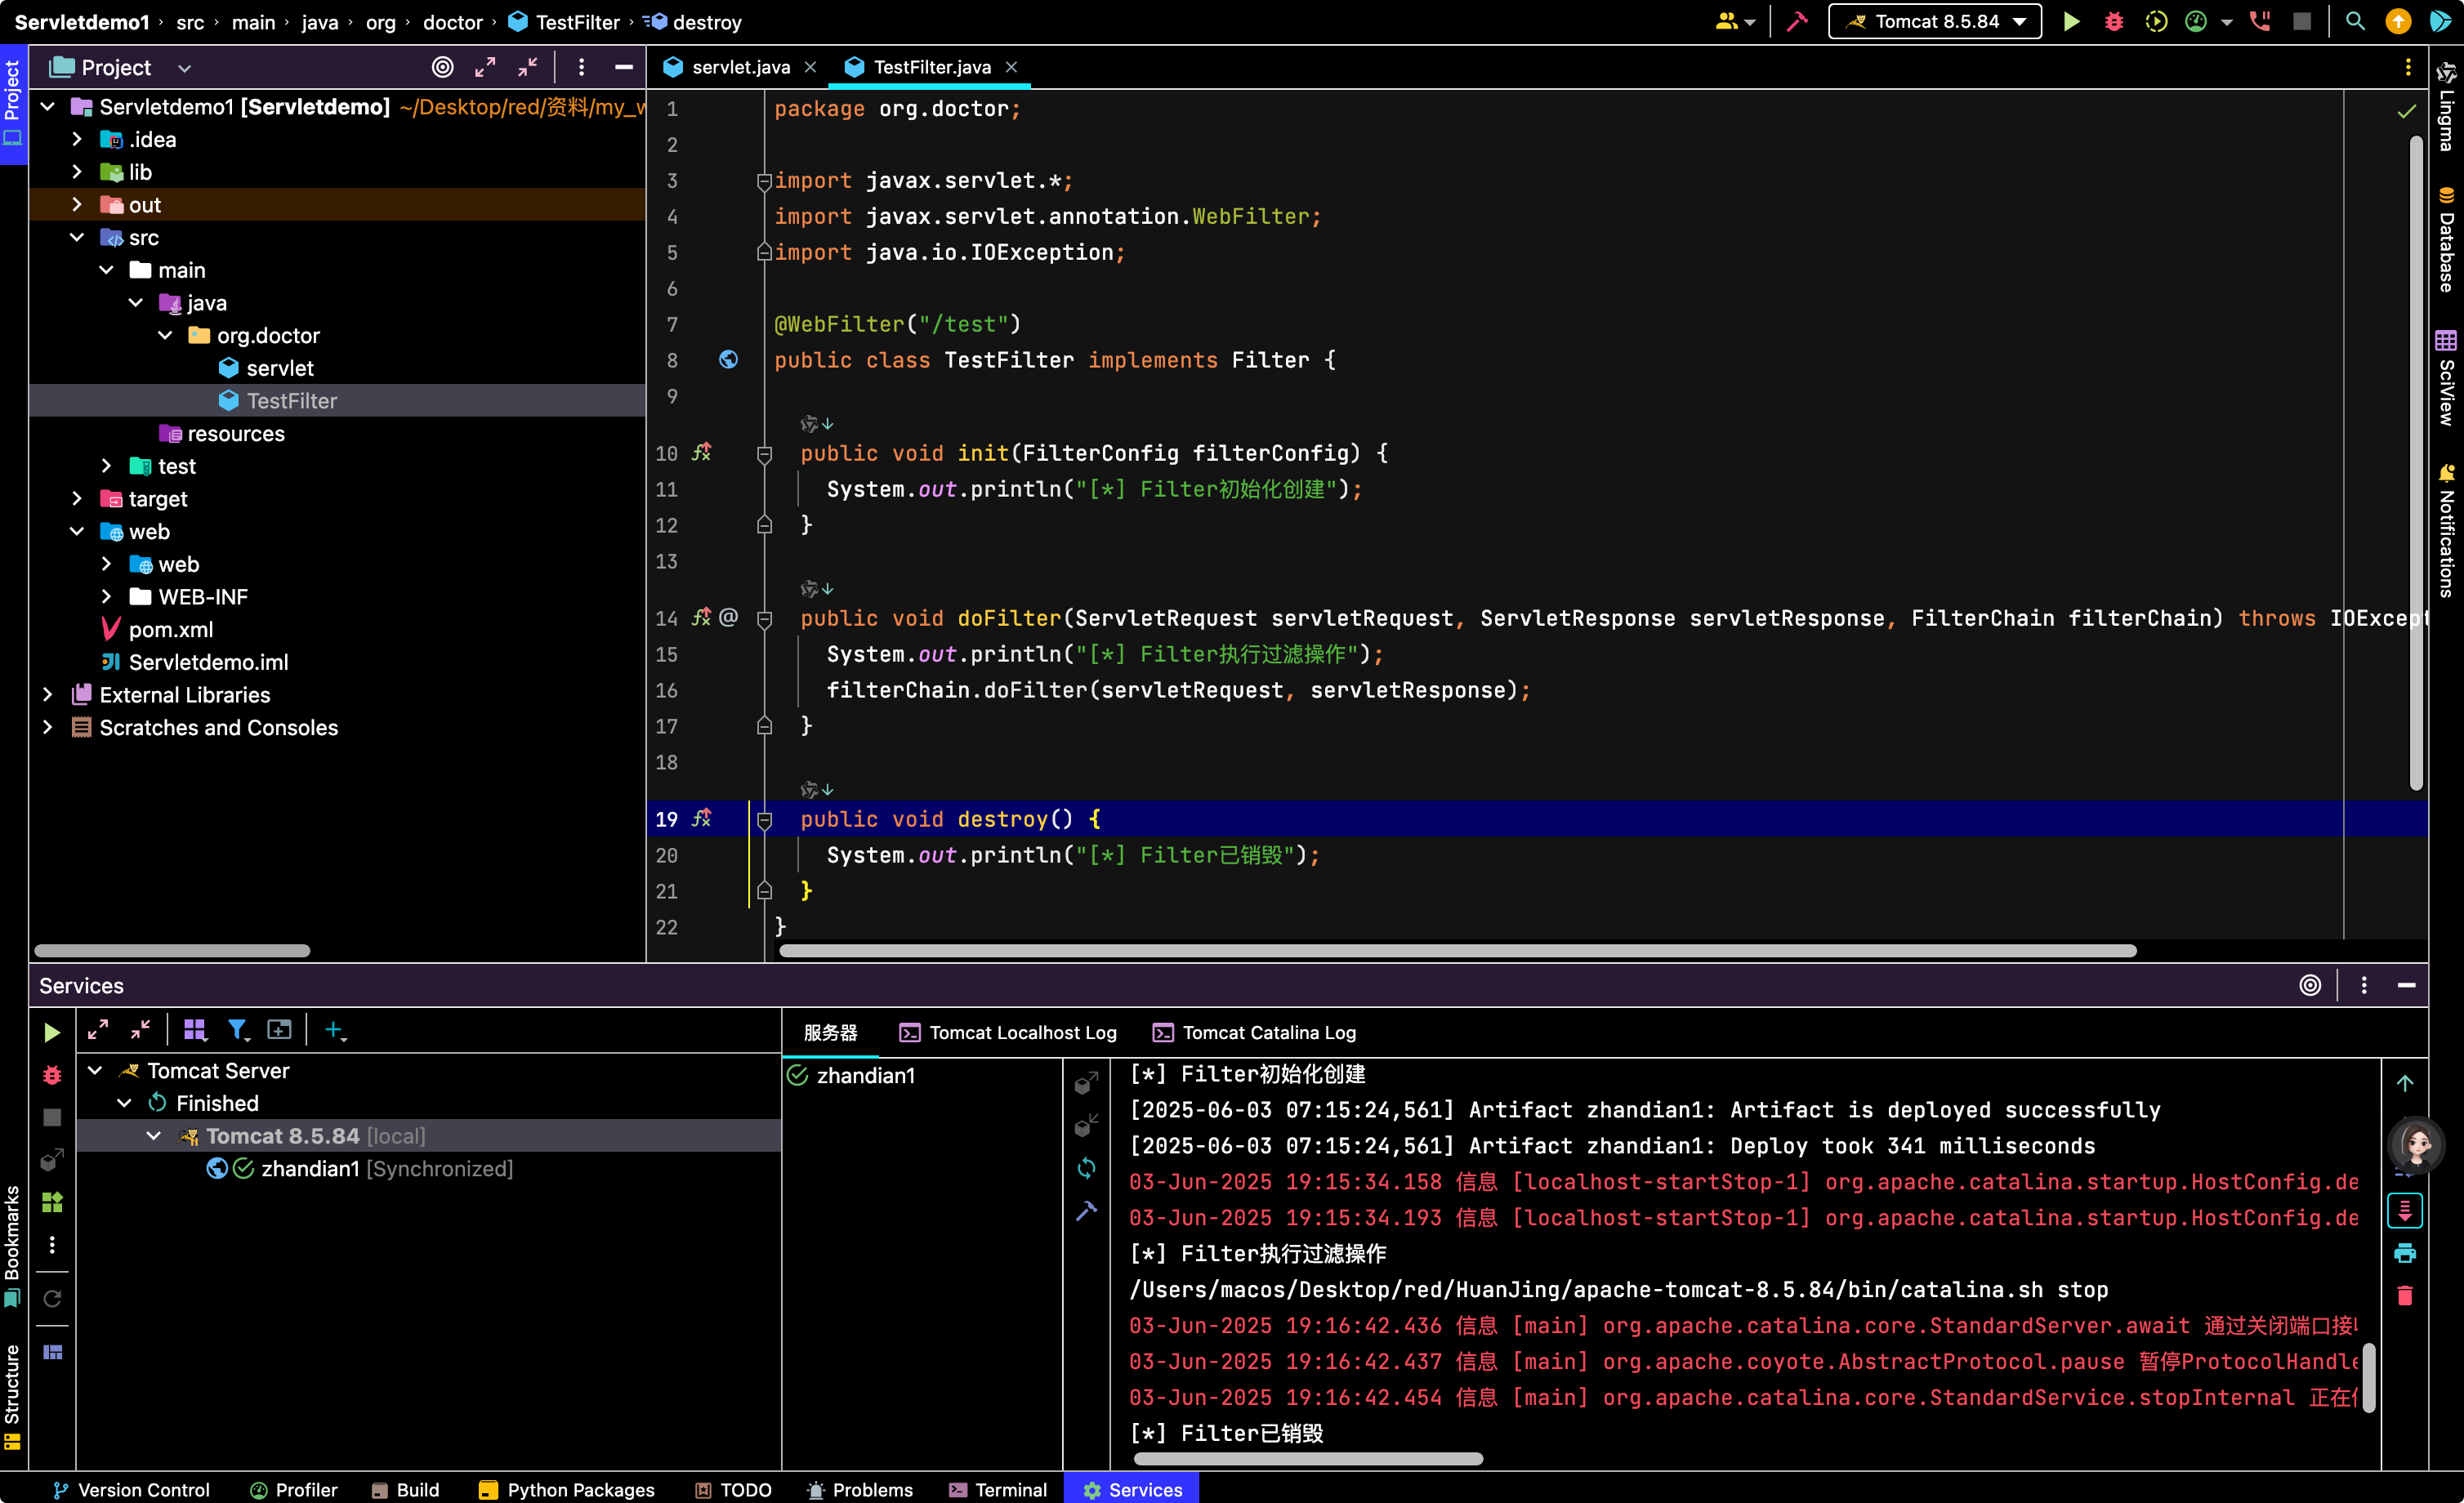Print console output with printer icon
Viewport: 2464px width, 1503px height.
tap(2405, 1253)
